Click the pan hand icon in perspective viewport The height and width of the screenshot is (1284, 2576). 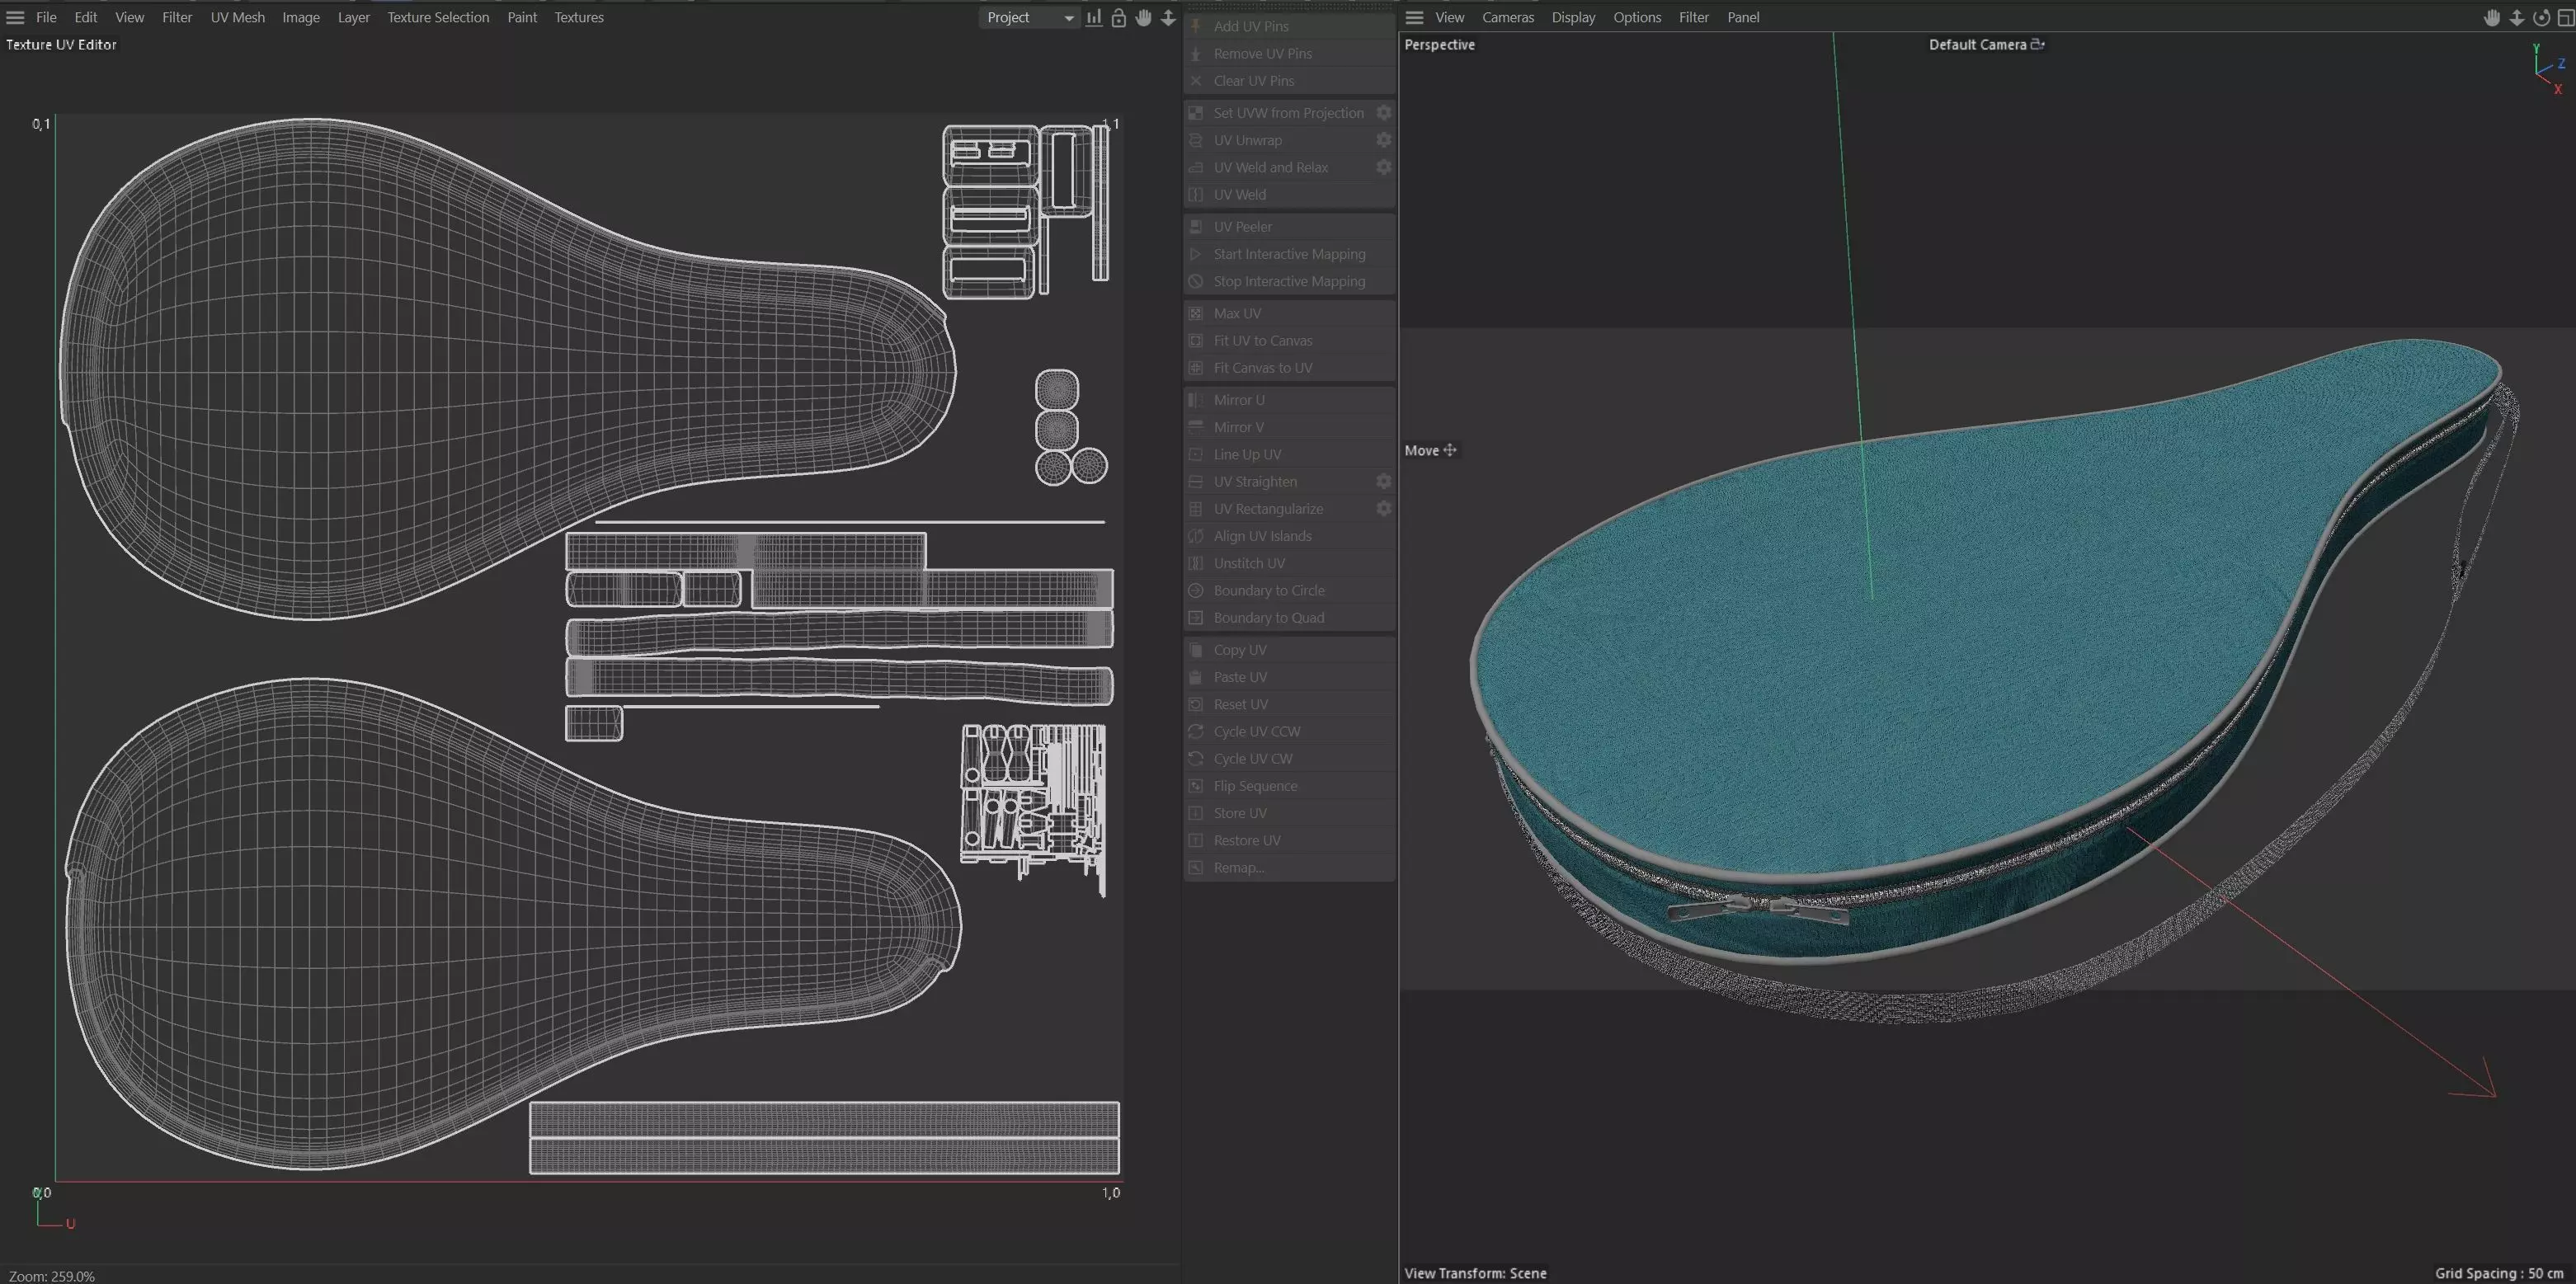click(x=2492, y=18)
